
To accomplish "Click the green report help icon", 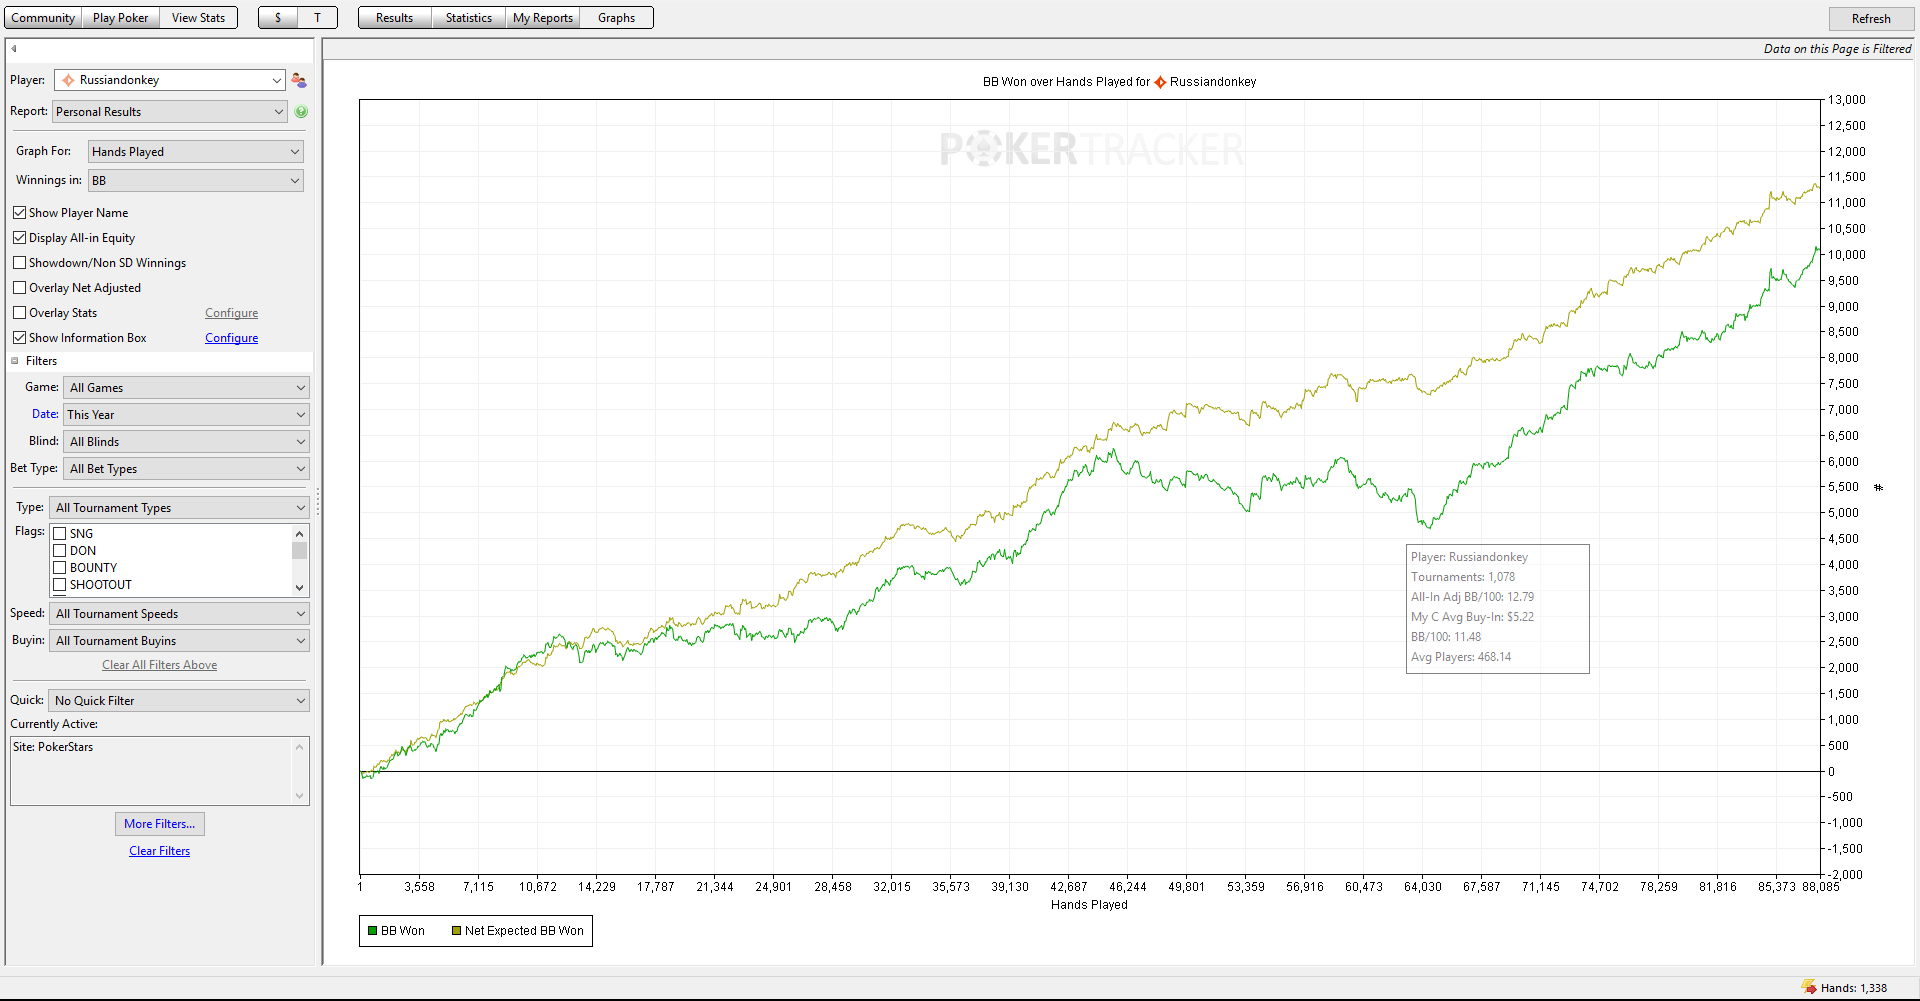I will [301, 112].
